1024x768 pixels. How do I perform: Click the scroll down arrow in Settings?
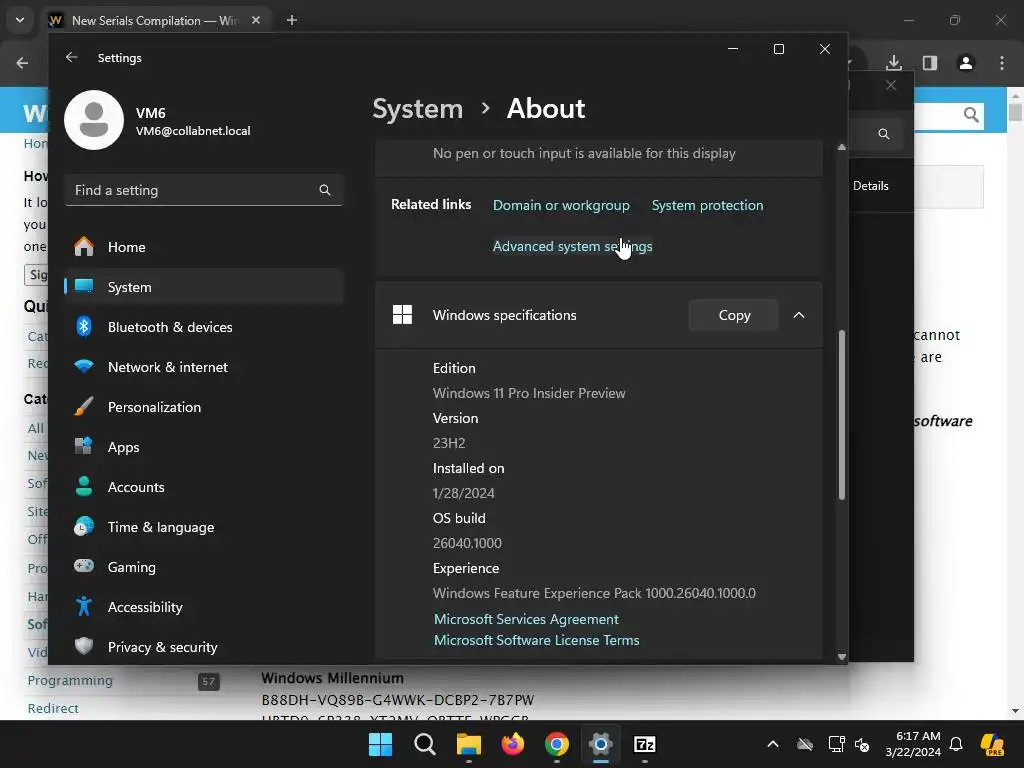[x=842, y=657]
